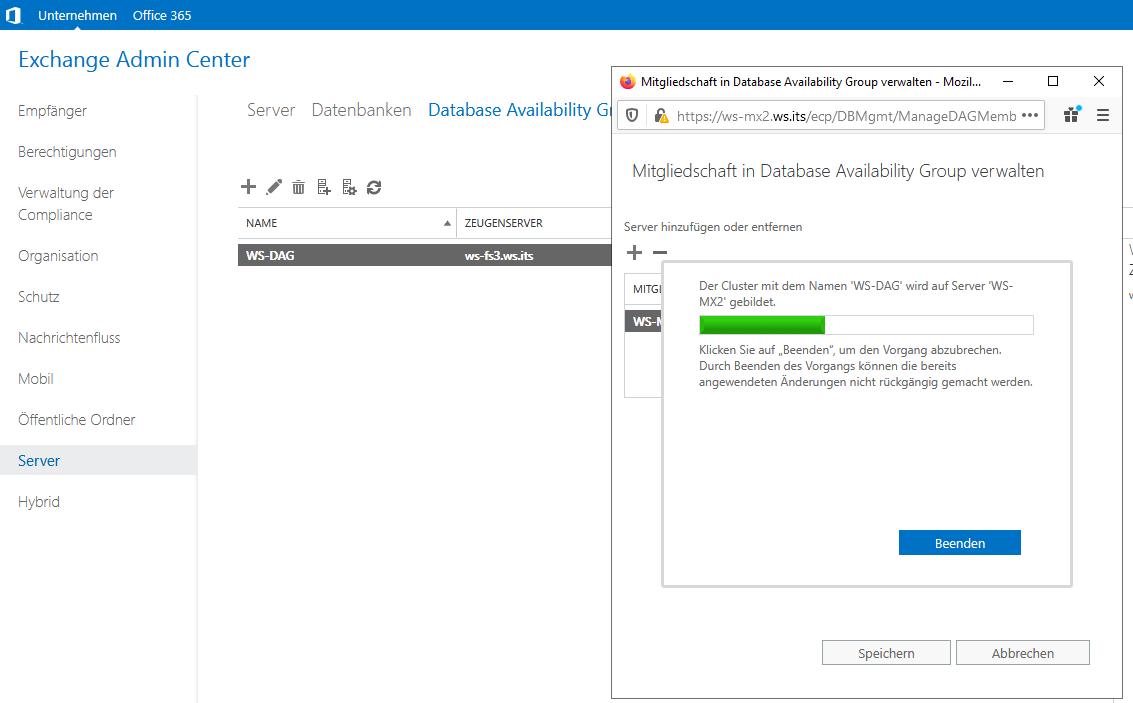Click the Firefox tracking protection shield icon
Screen dimensions: 1133x703
click(x=632, y=116)
